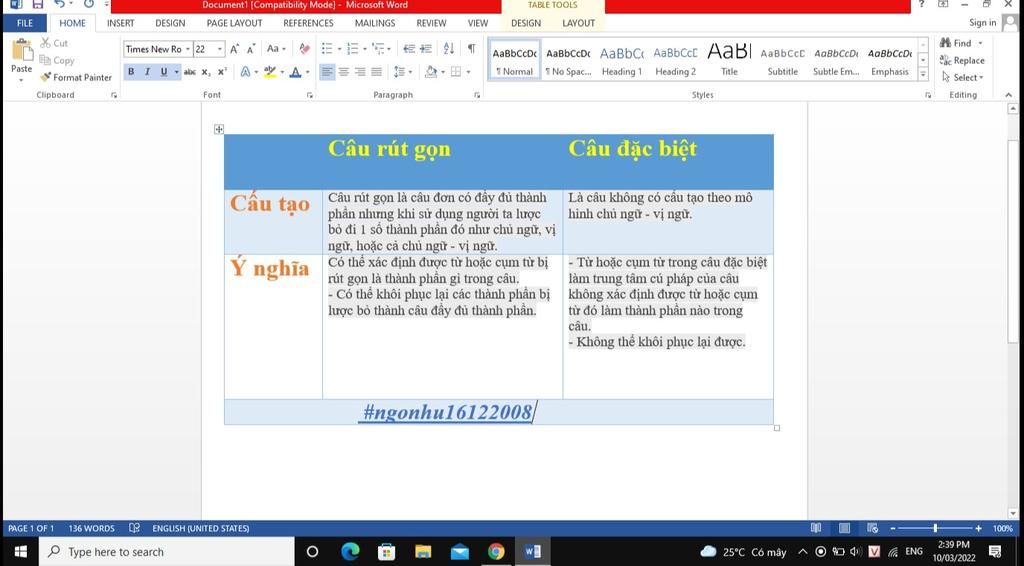Click Sign in link
The width and height of the screenshot is (1024, 566).
(982, 23)
